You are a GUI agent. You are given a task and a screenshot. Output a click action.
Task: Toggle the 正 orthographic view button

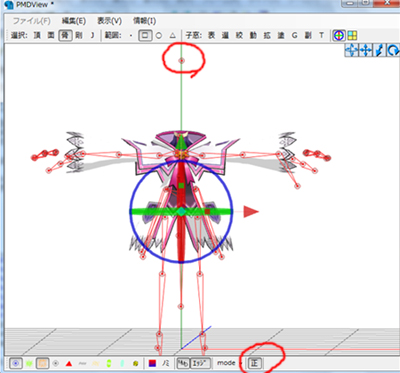tap(255, 363)
